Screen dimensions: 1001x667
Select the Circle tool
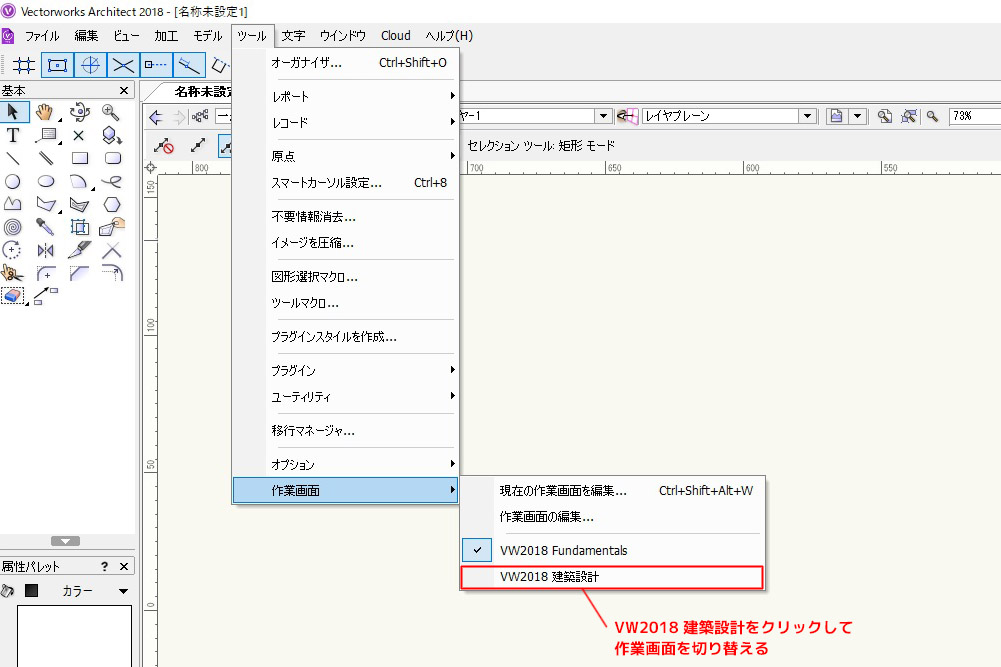pyautogui.click(x=13, y=181)
